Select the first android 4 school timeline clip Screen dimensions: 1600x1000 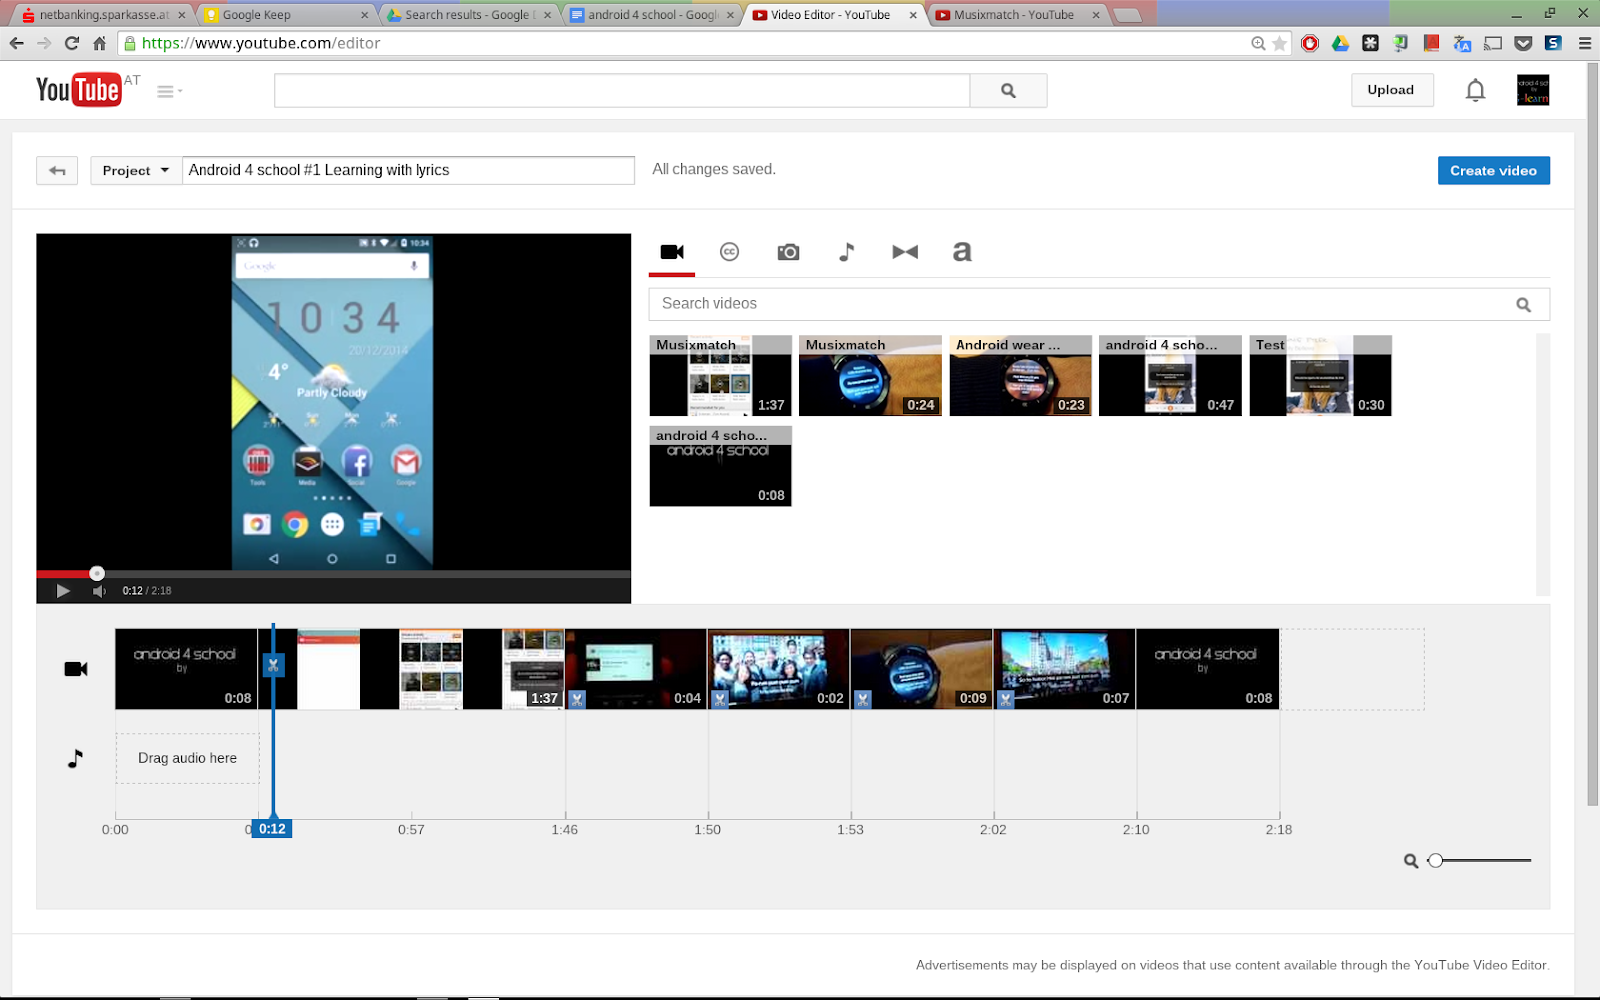click(x=186, y=669)
